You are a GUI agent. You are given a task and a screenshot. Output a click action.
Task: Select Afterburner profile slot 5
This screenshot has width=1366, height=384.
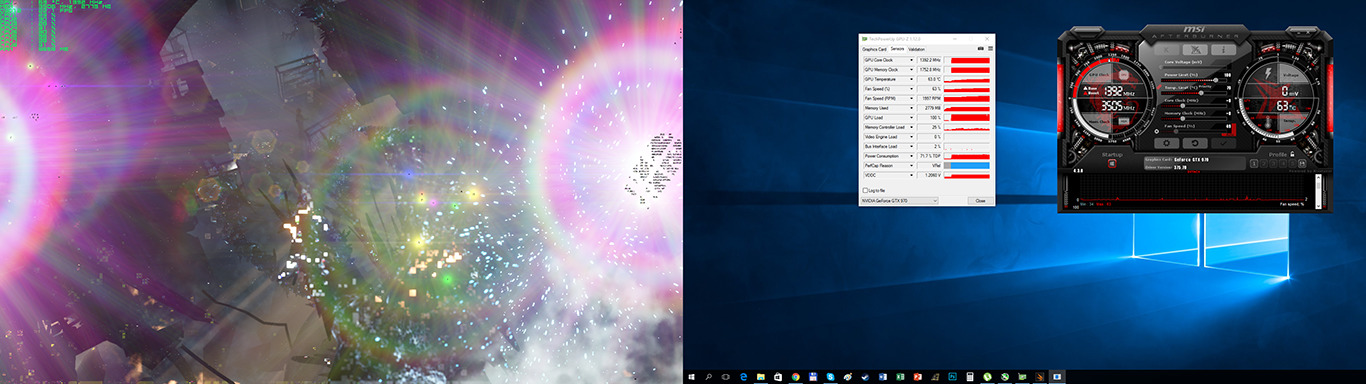[x=1292, y=164]
